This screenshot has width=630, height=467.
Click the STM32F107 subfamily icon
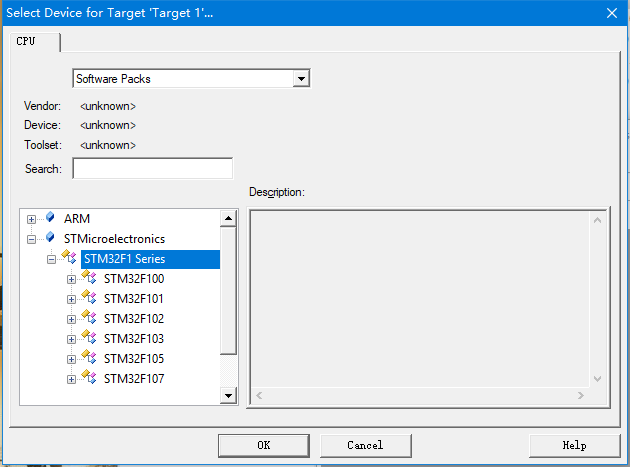(89, 377)
